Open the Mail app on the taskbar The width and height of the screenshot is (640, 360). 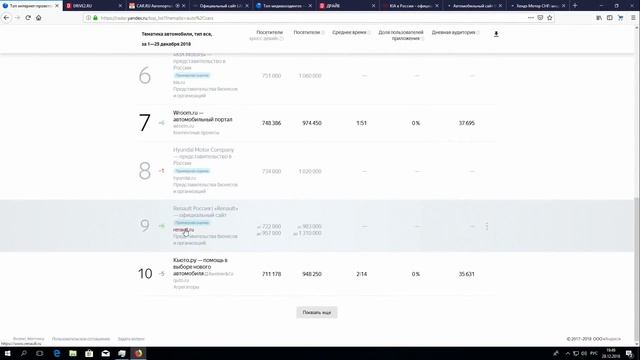(106, 353)
